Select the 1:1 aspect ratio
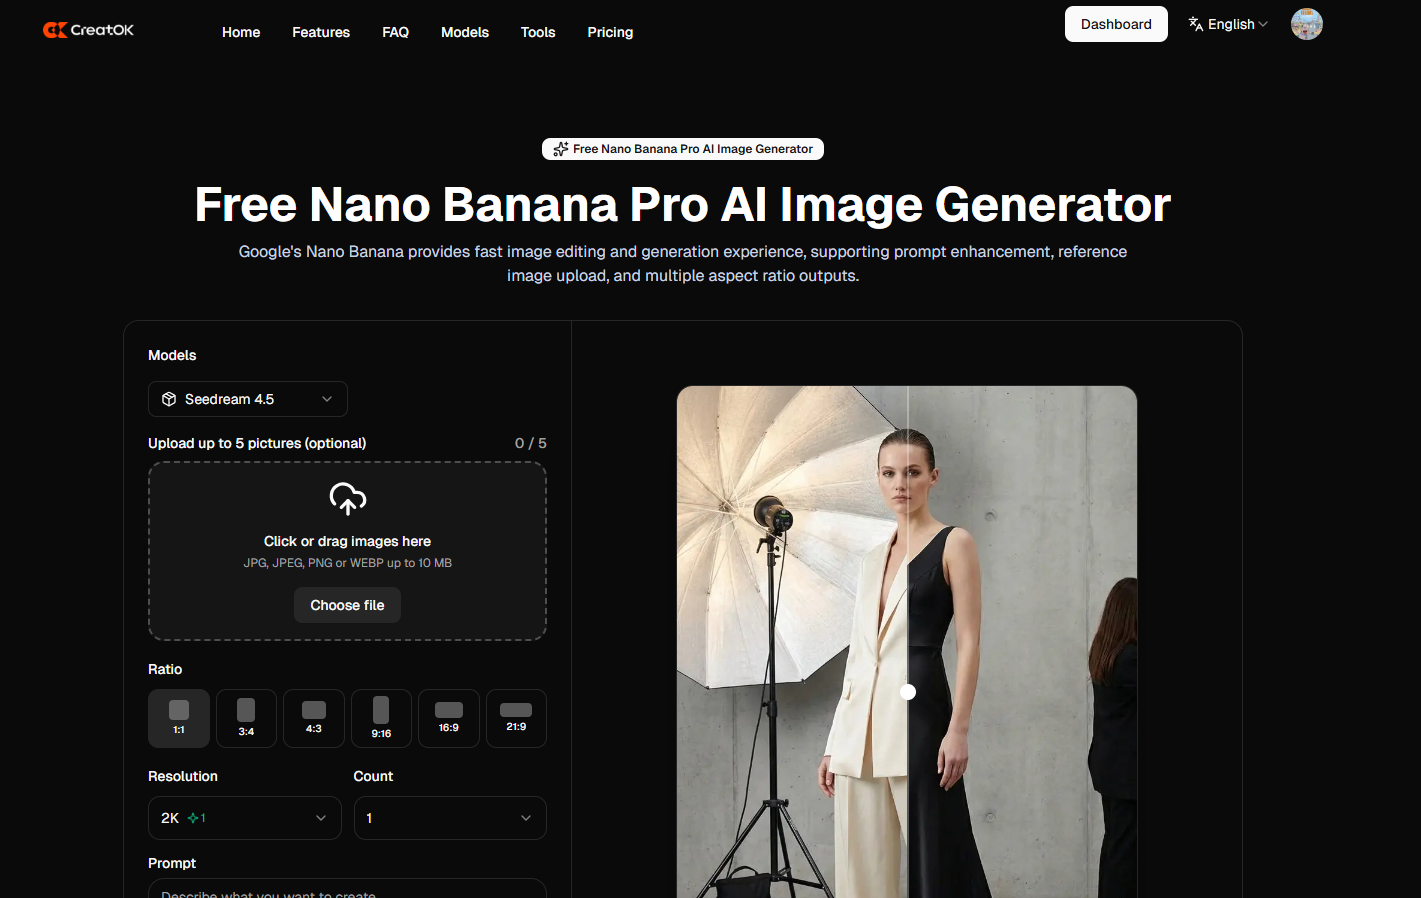 coord(179,718)
